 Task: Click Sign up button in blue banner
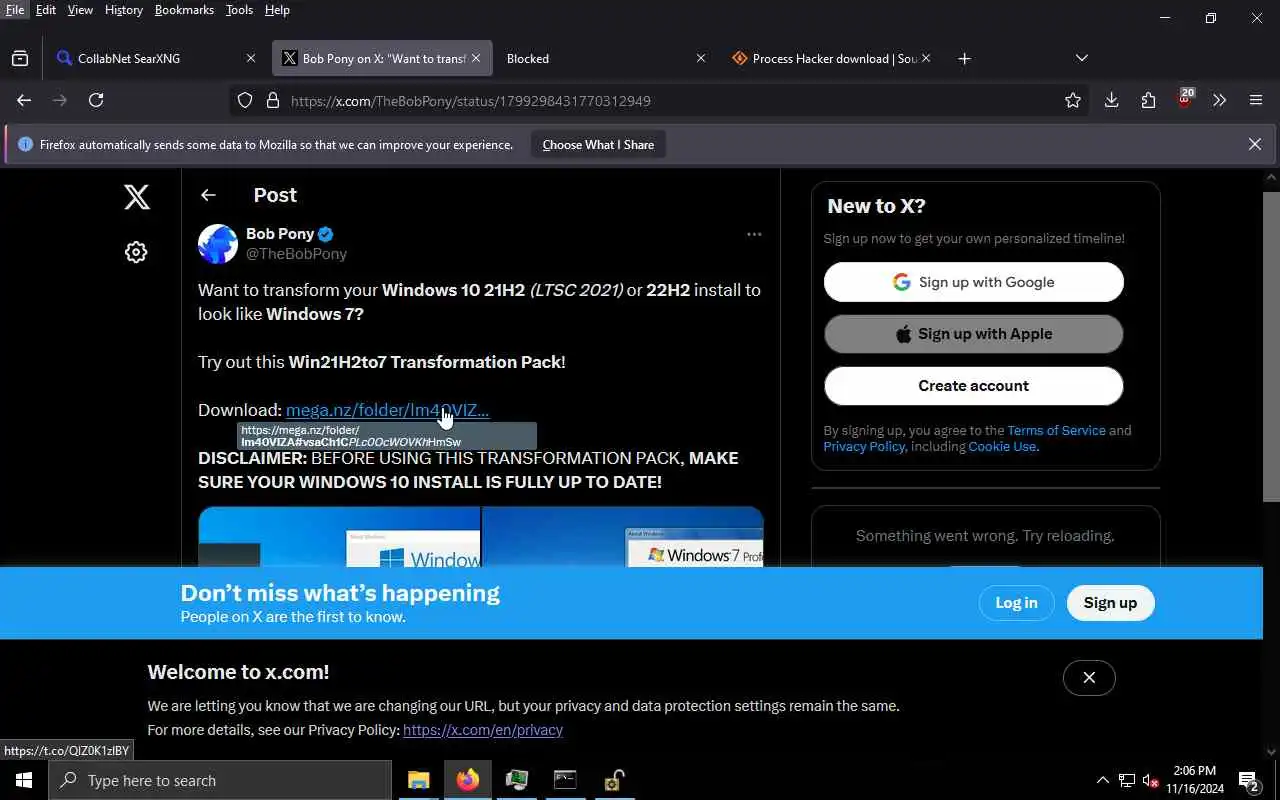[x=1110, y=603]
